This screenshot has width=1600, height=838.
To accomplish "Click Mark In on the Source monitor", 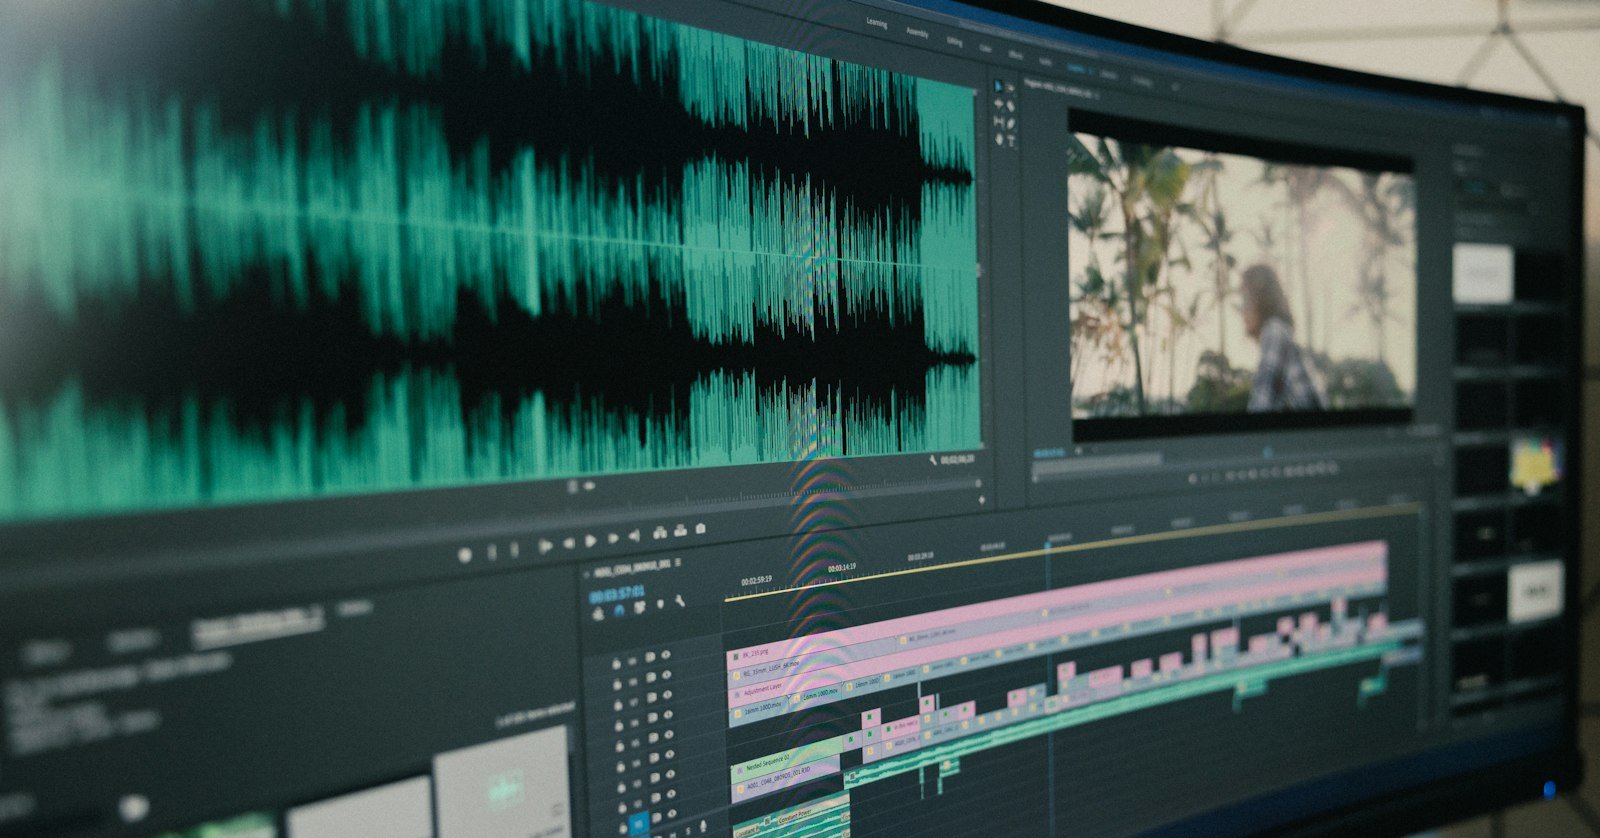I will [492, 552].
